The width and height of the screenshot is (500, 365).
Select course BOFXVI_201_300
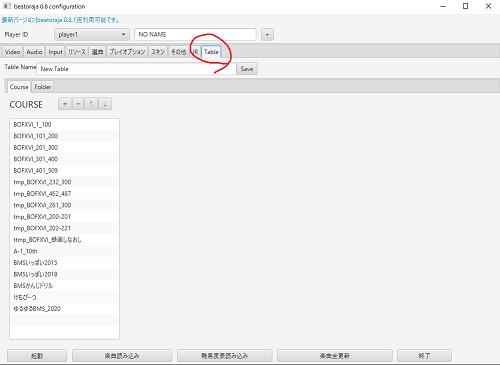click(64, 147)
